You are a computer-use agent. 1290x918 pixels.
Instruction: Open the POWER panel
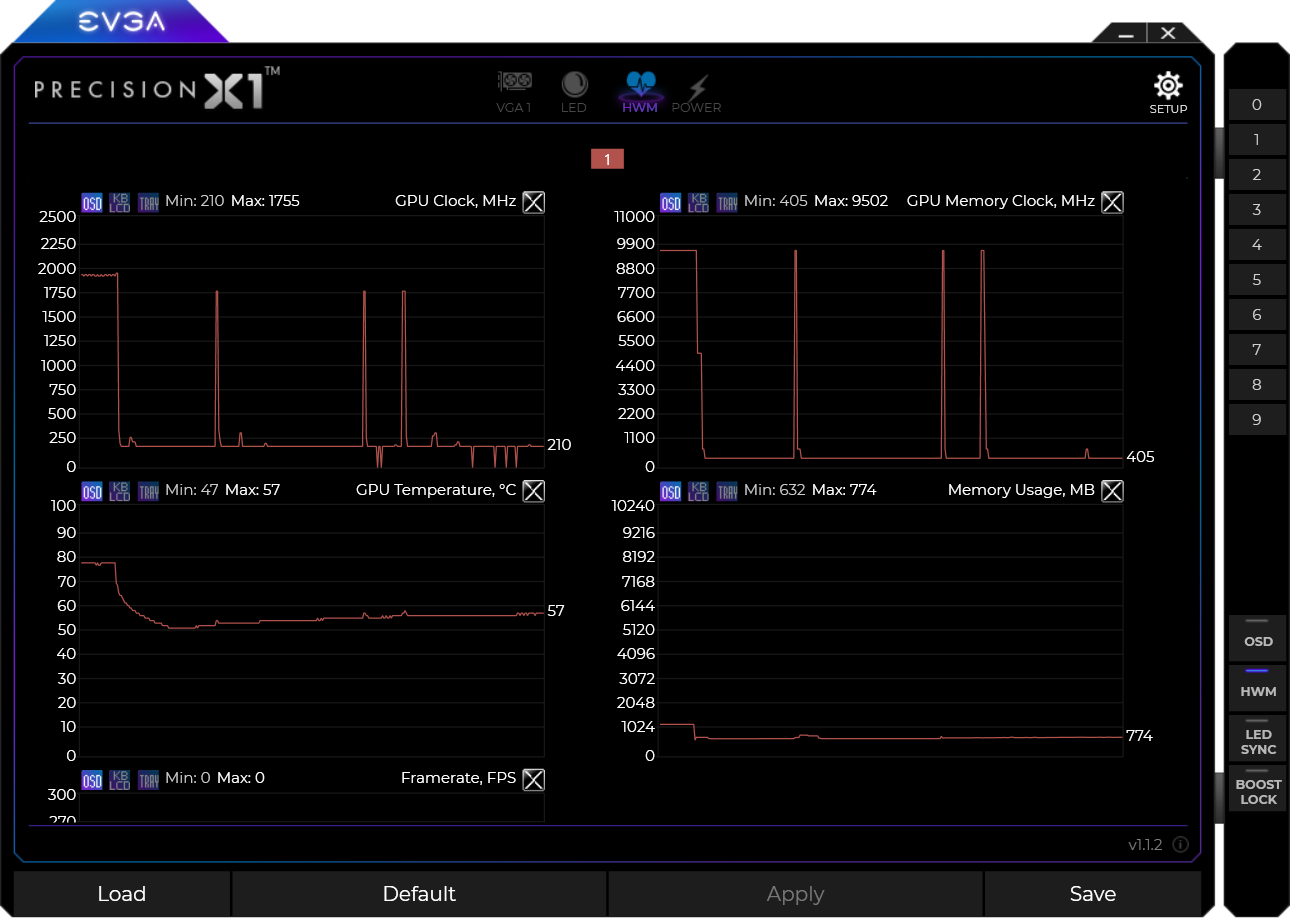(x=696, y=91)
